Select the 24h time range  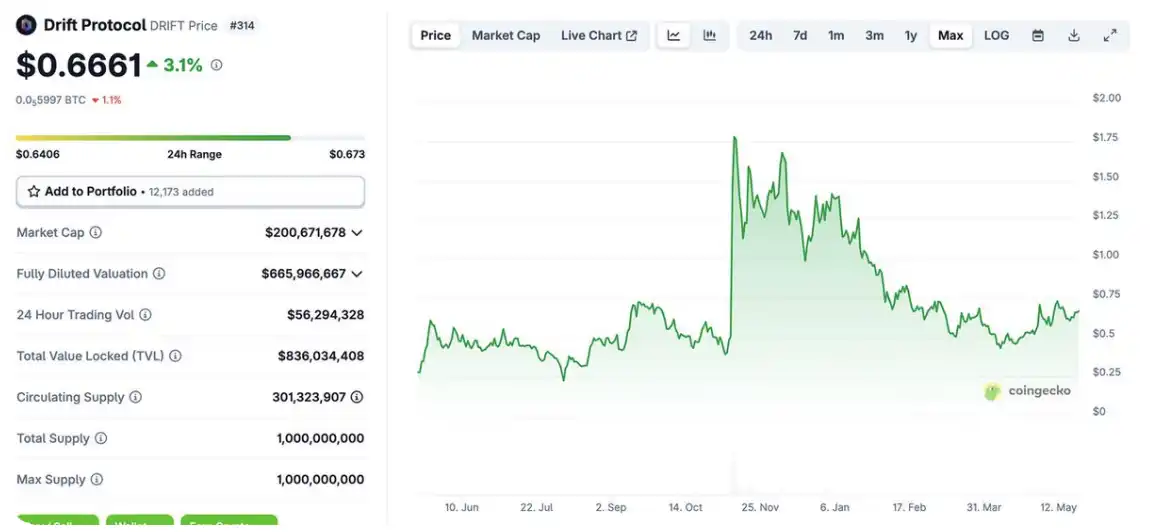coord(761,36)
